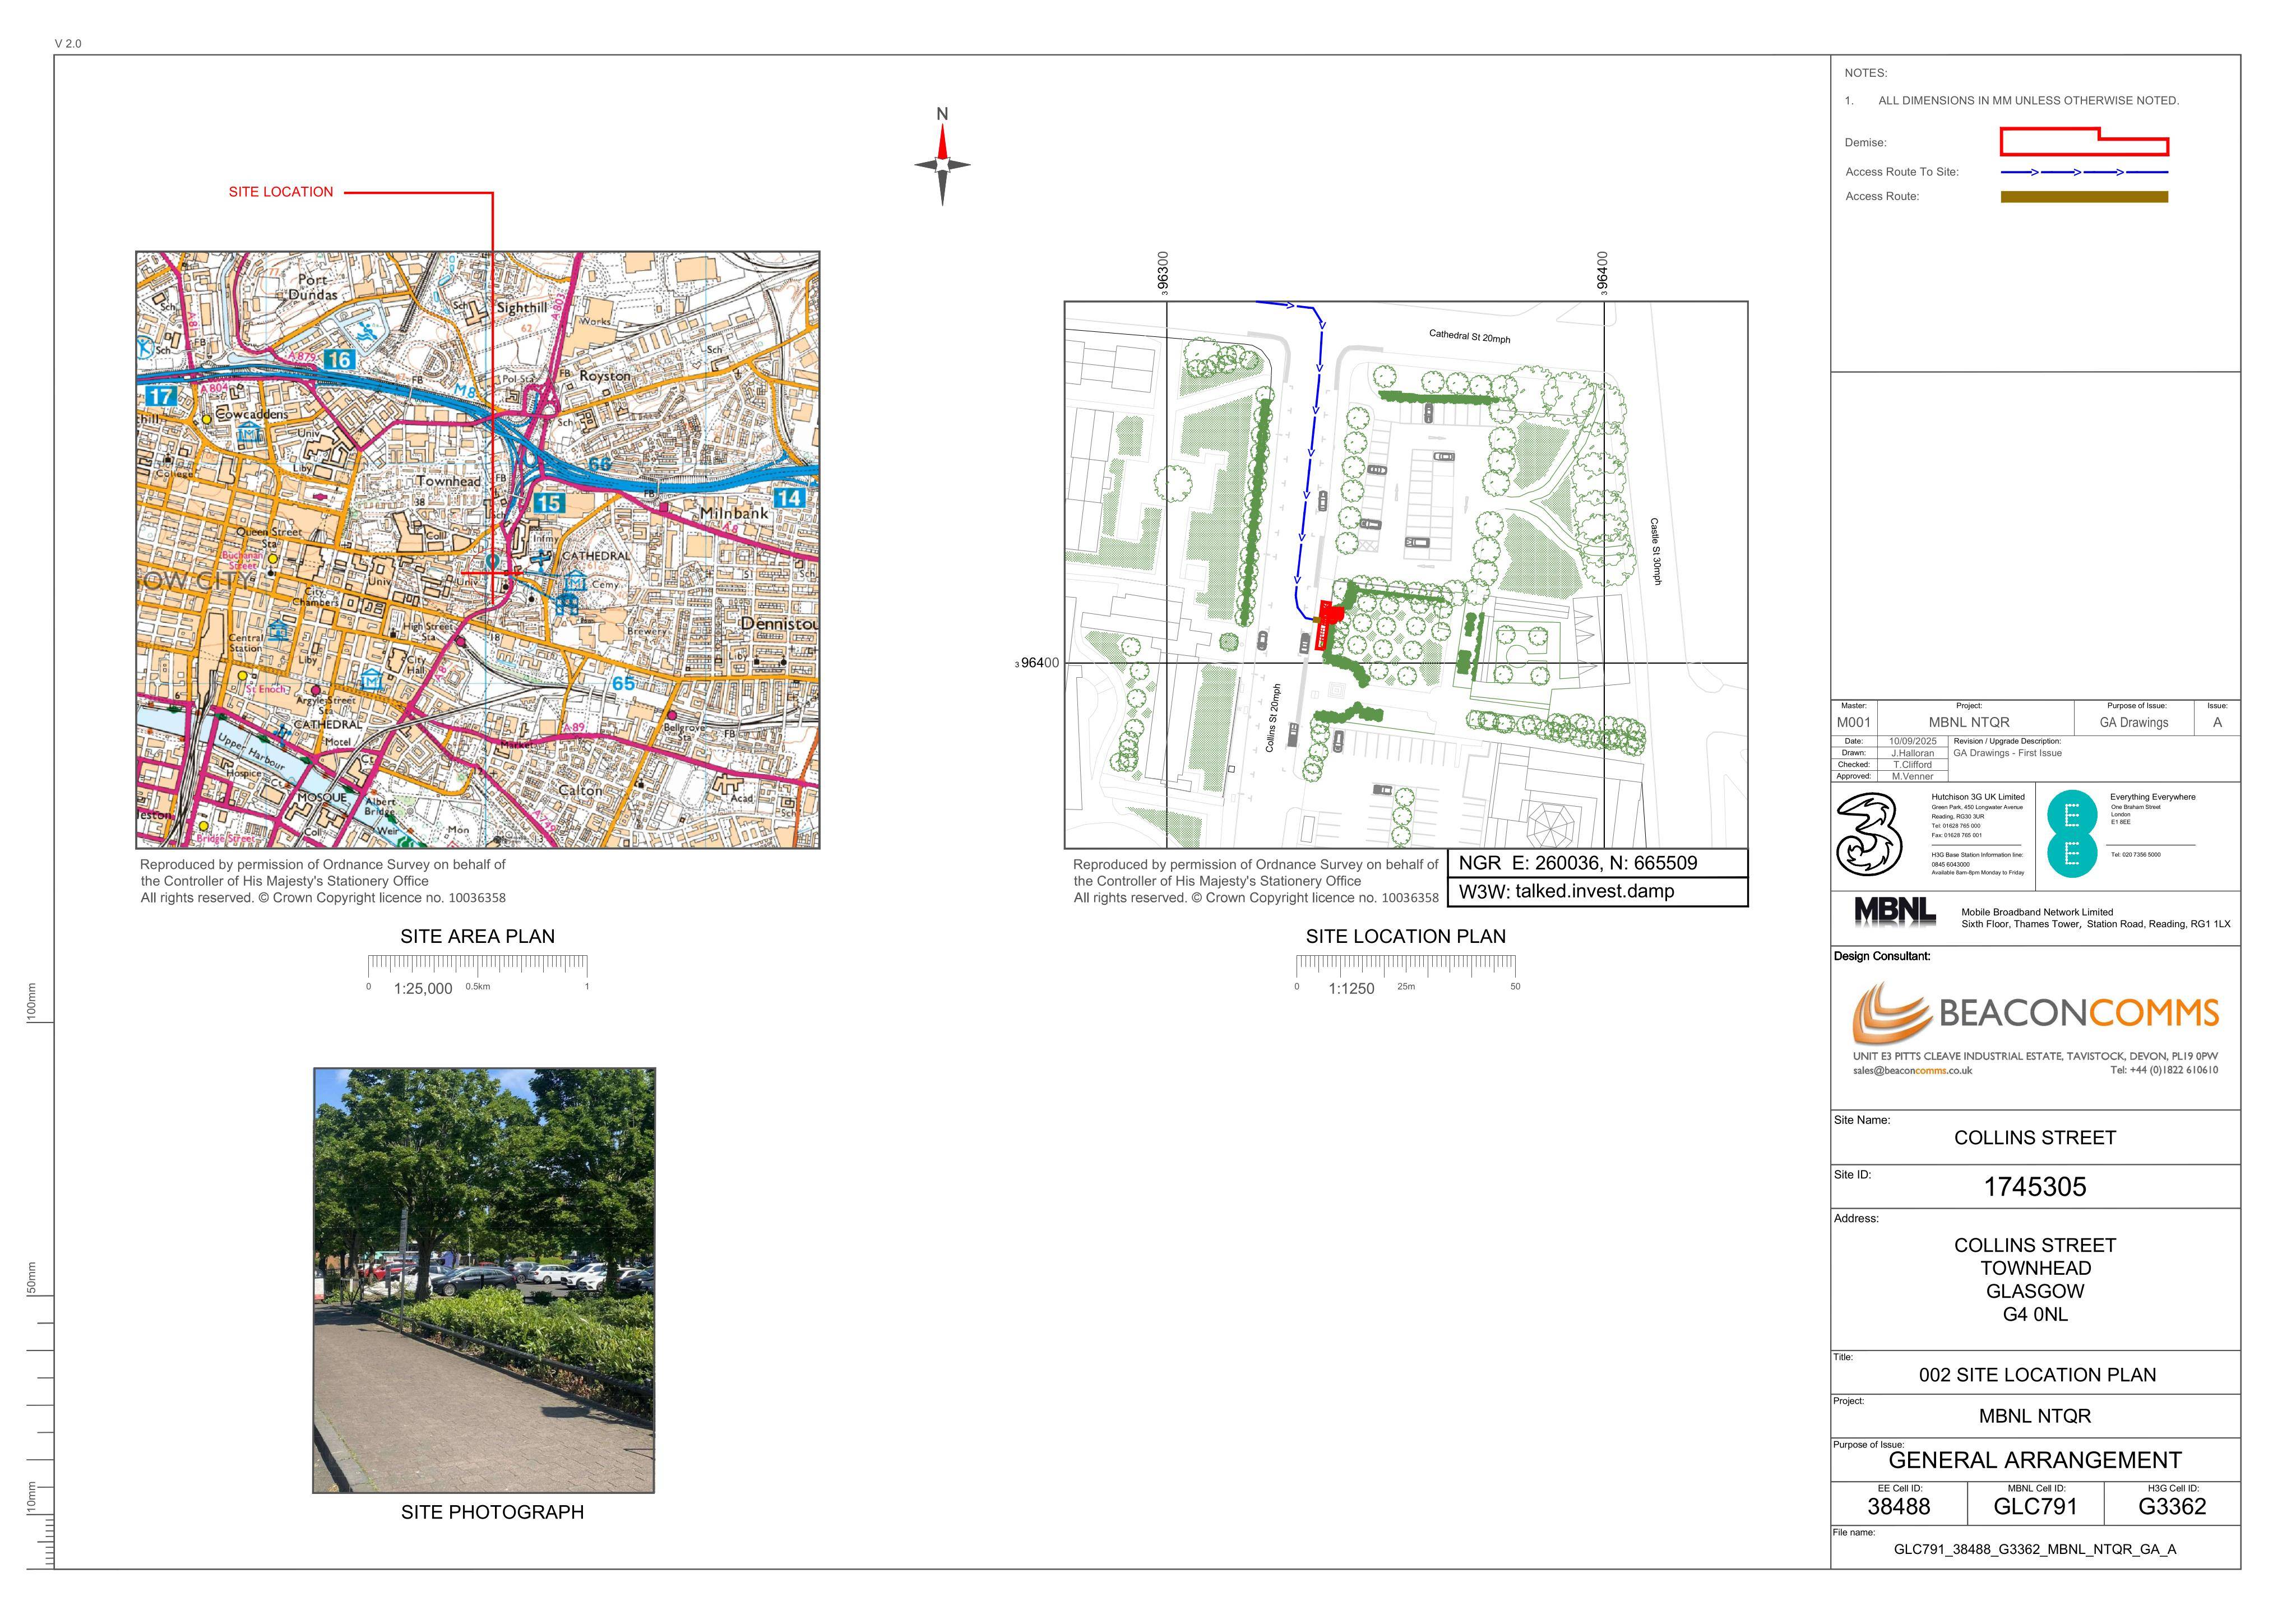Click the EE logo in the title block
Image resolution: width=2296 pixels, height=1624 pixels.
(2072, 834)
